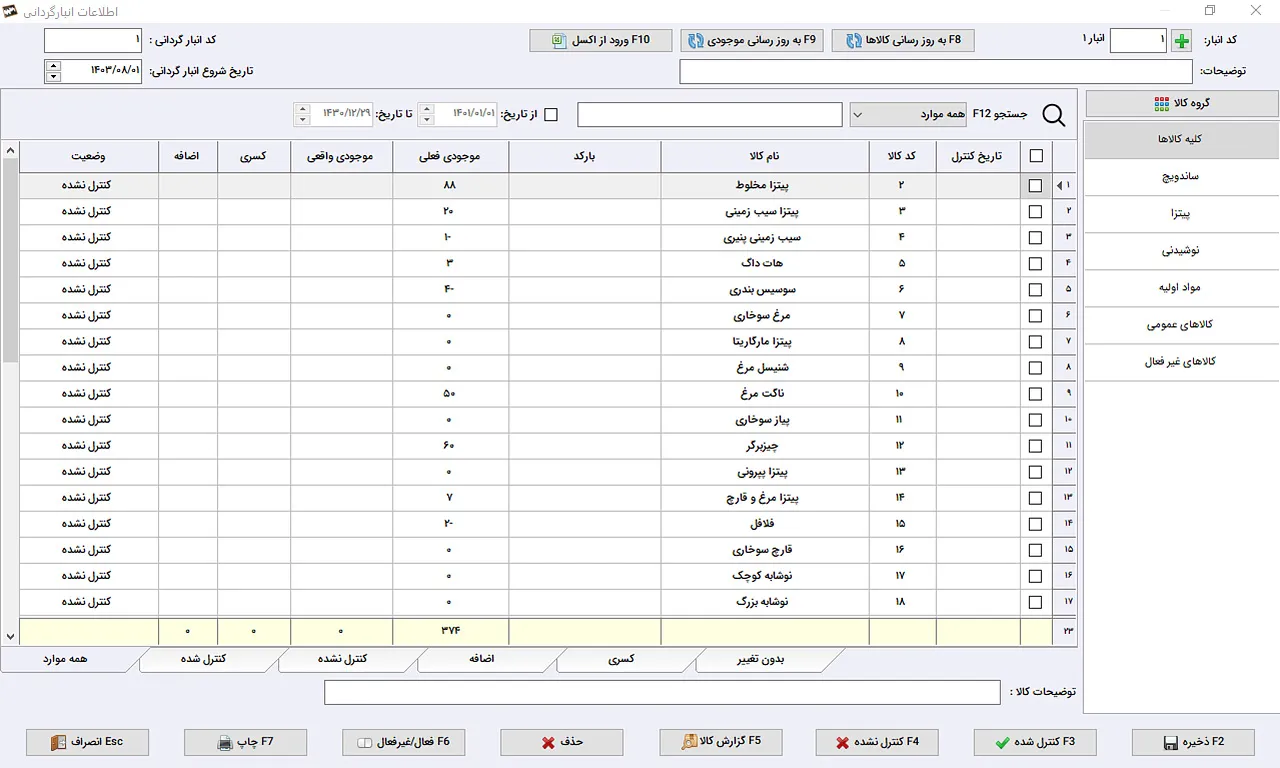Click F9 update inventory refresh button

click(x=752, y=41)
